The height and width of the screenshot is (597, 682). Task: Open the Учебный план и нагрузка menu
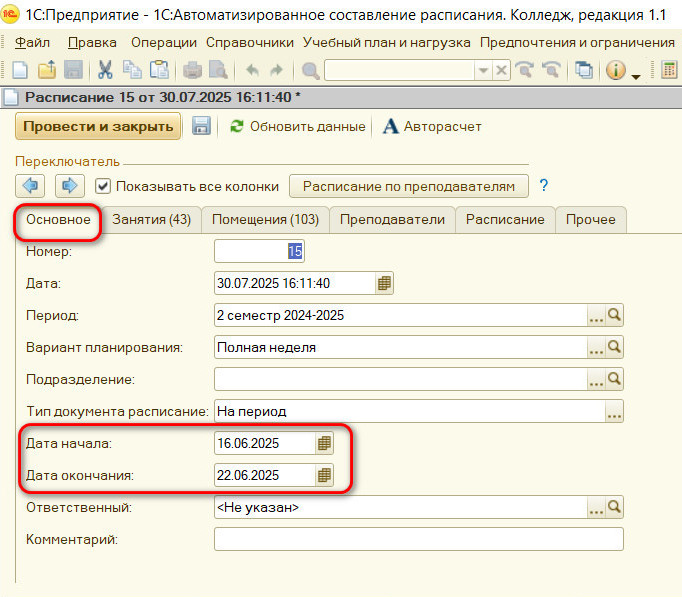pyautogui.click(x=387, y=43)
